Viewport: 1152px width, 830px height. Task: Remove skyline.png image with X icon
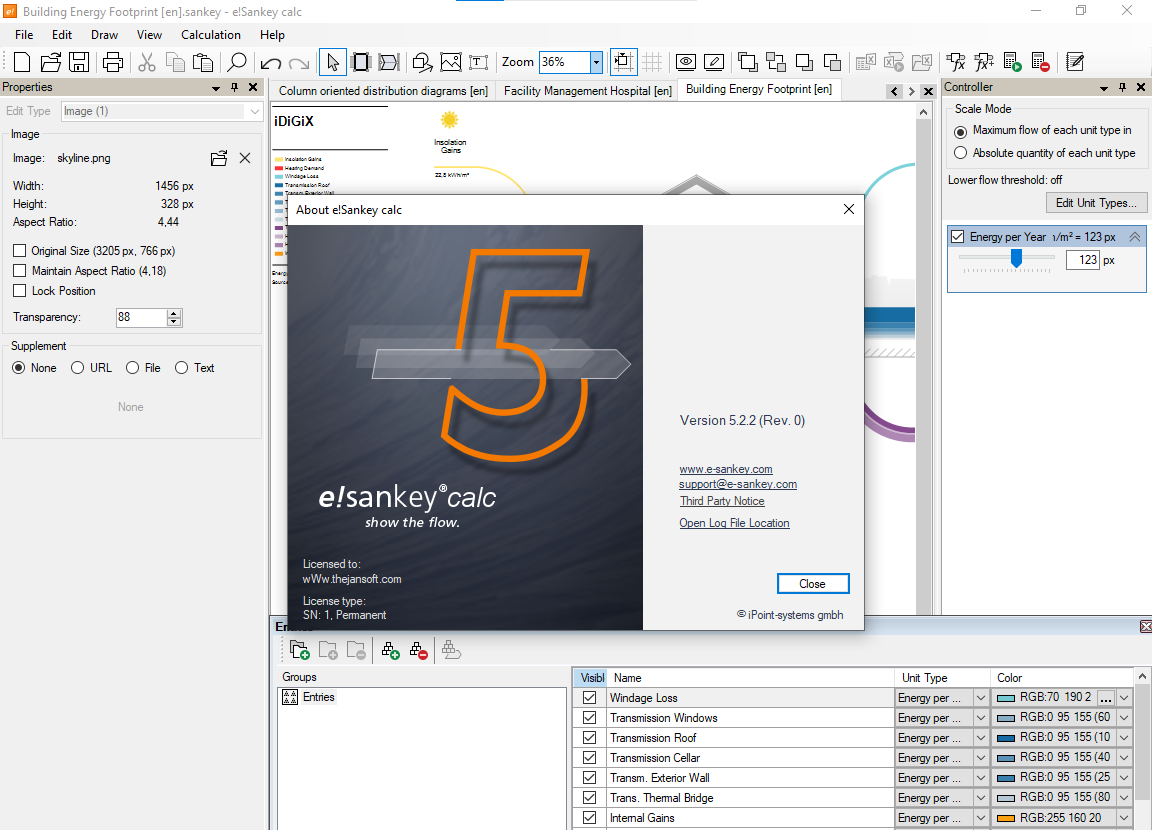(245, 158)
